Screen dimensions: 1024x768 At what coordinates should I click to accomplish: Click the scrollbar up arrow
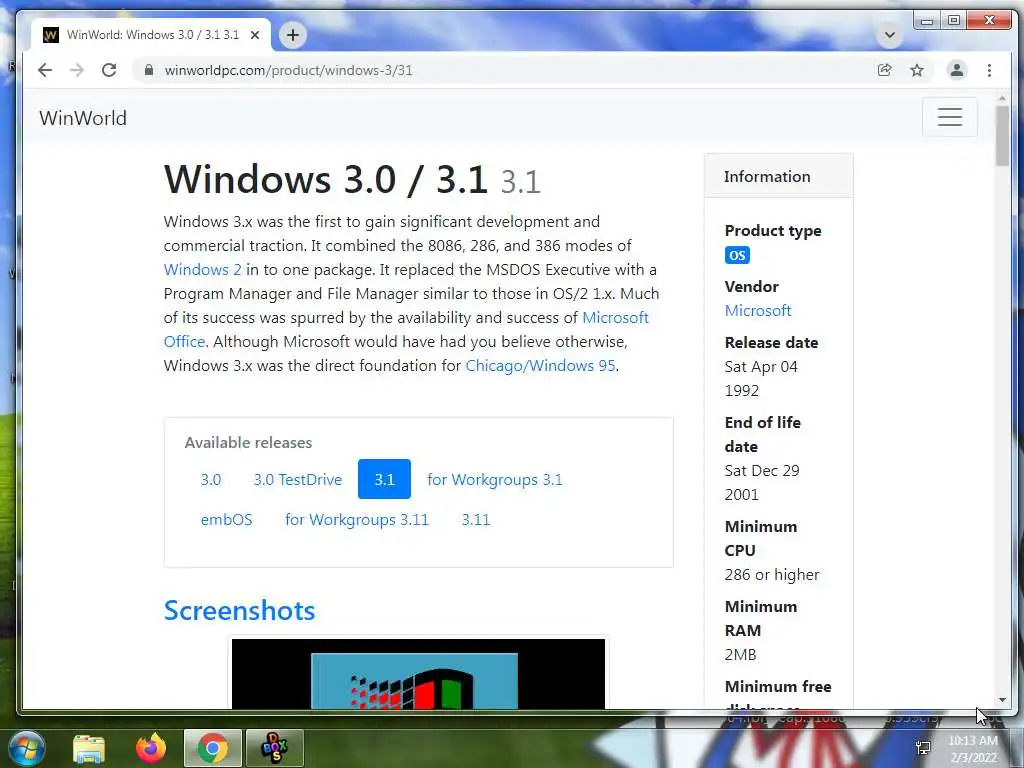[x=1002, y=99]
